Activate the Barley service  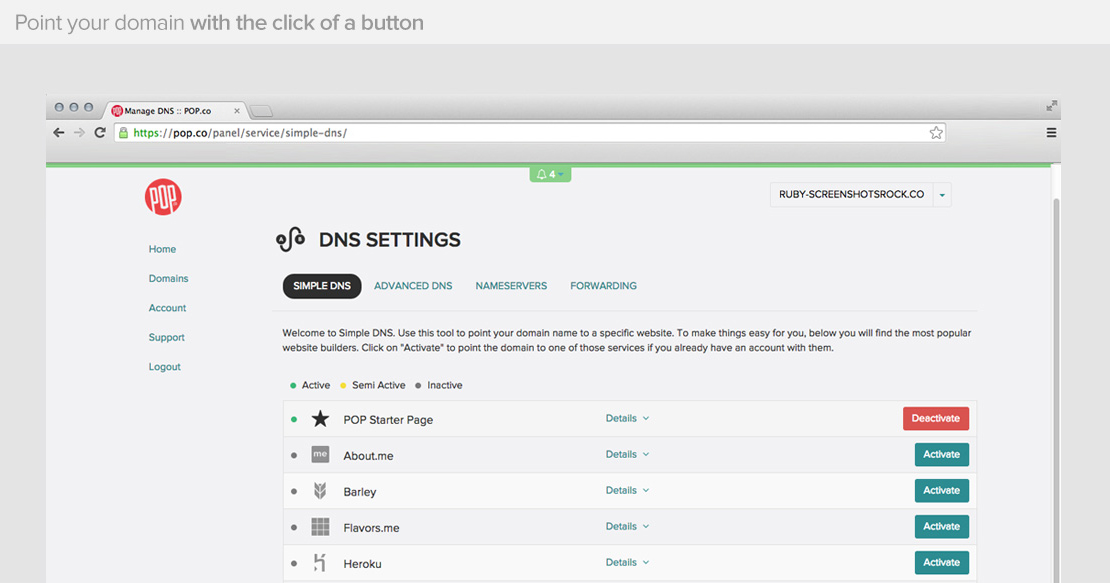pyautogui.click(x=942, y=490)
